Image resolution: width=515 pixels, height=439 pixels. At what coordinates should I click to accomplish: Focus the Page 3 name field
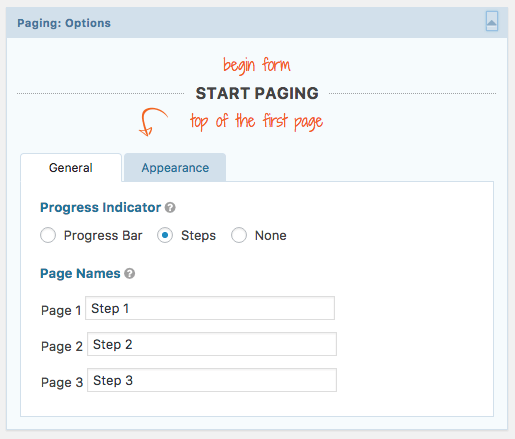212,380
